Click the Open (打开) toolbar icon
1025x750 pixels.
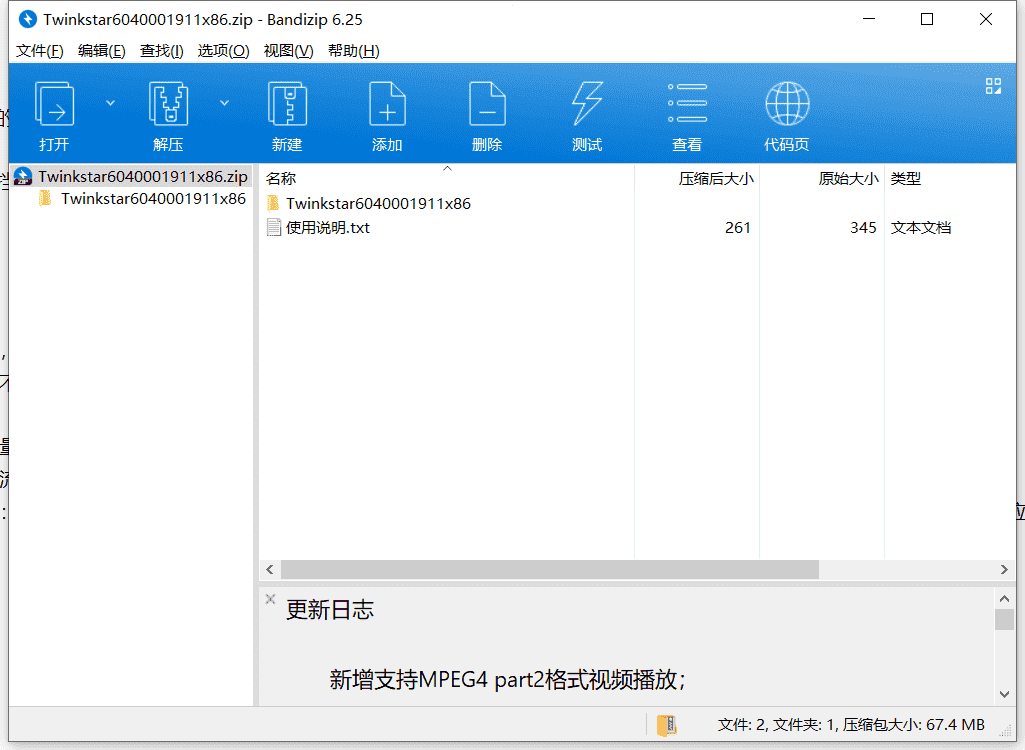[x=54, y=104]
